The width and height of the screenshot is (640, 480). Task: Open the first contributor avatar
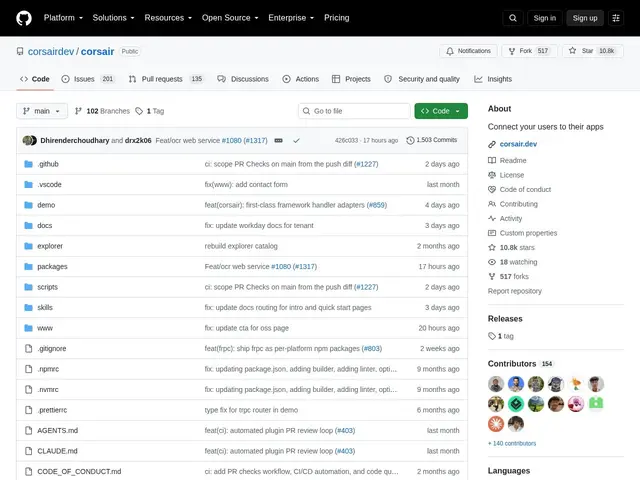496,384
